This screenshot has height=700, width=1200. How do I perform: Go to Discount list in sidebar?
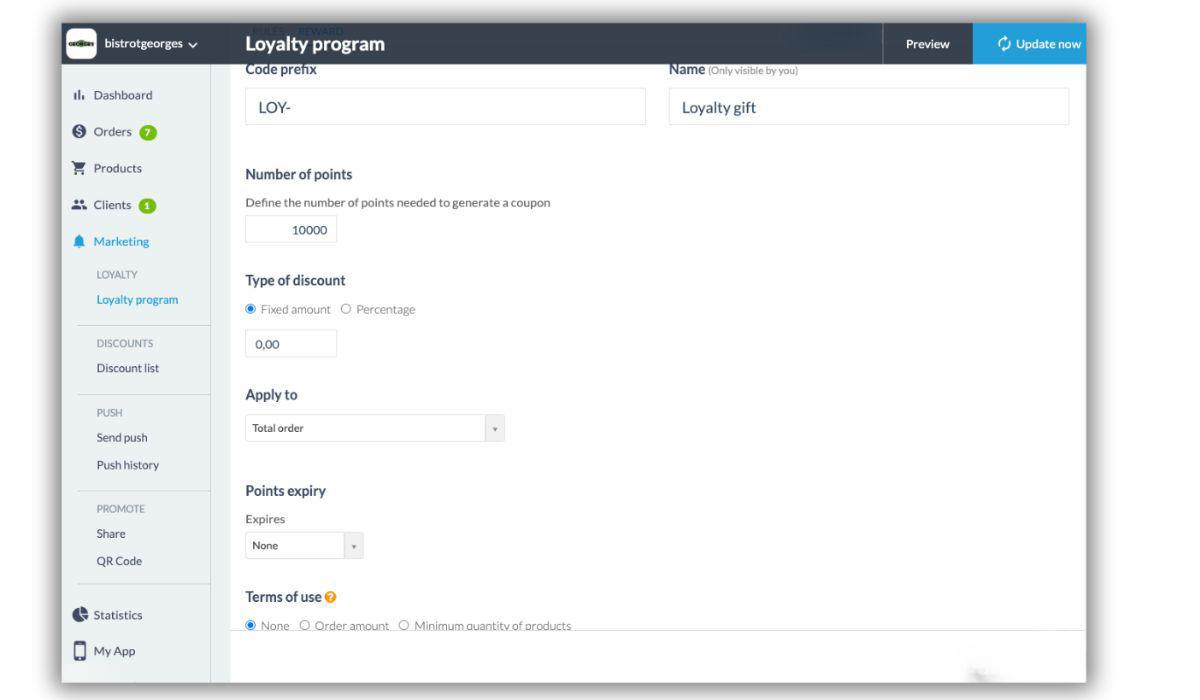click(x=127, y=368)
